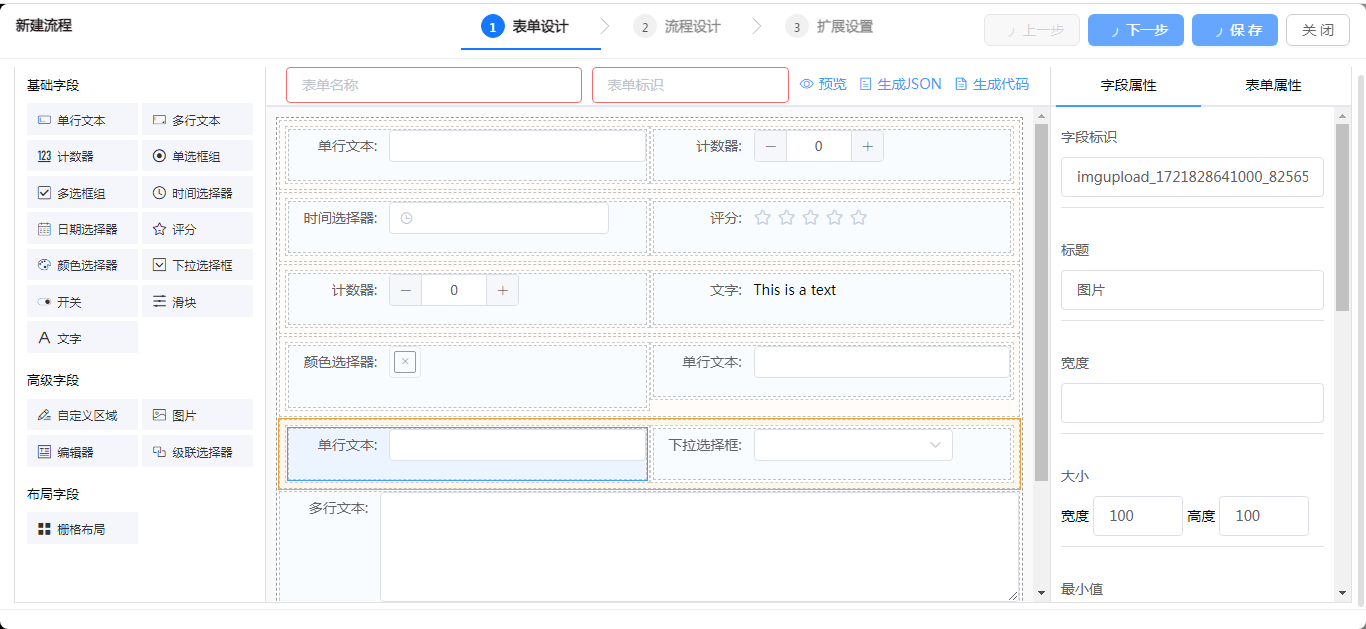
Task: Add the 颜色选择器 color picker from the palette
Action: (x=82, y=265)
